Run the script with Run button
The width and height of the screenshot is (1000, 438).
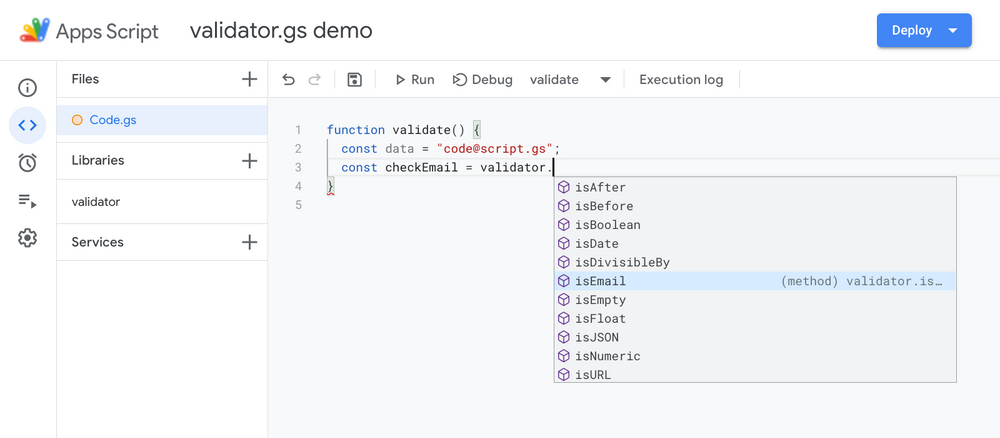[x=413, y=80]
